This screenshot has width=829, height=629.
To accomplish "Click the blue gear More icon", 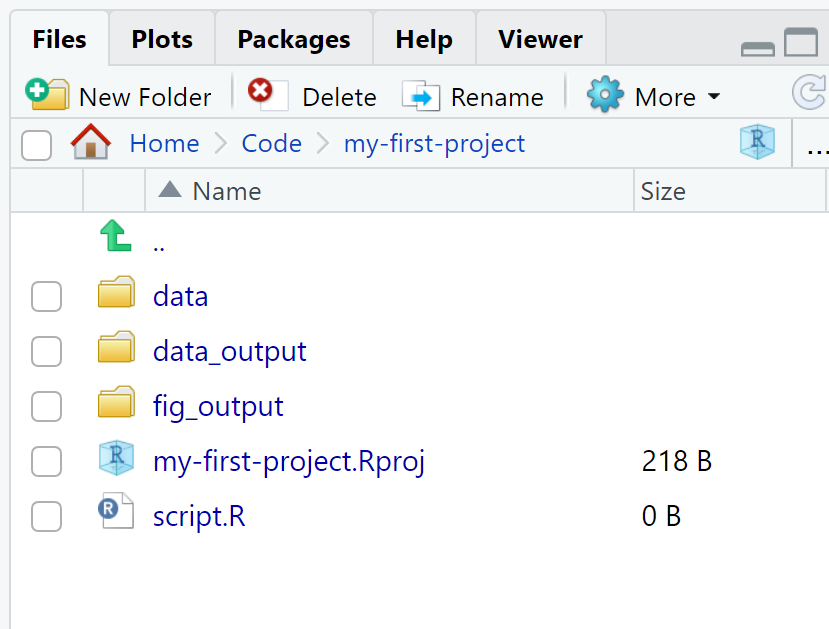I will coord(605,94).
